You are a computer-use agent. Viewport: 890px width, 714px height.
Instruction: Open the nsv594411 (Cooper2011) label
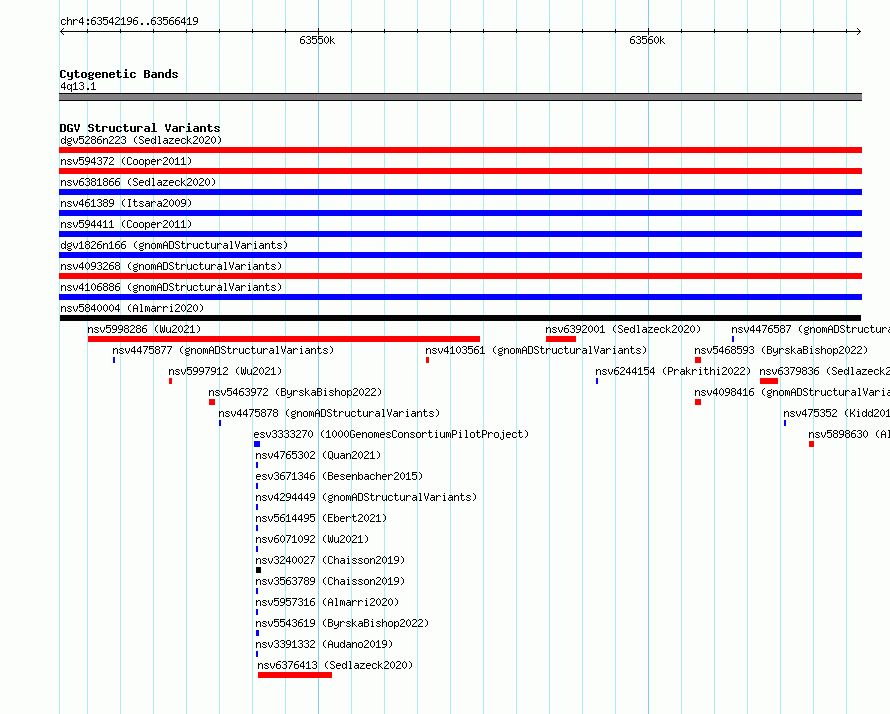pos(126,224)
